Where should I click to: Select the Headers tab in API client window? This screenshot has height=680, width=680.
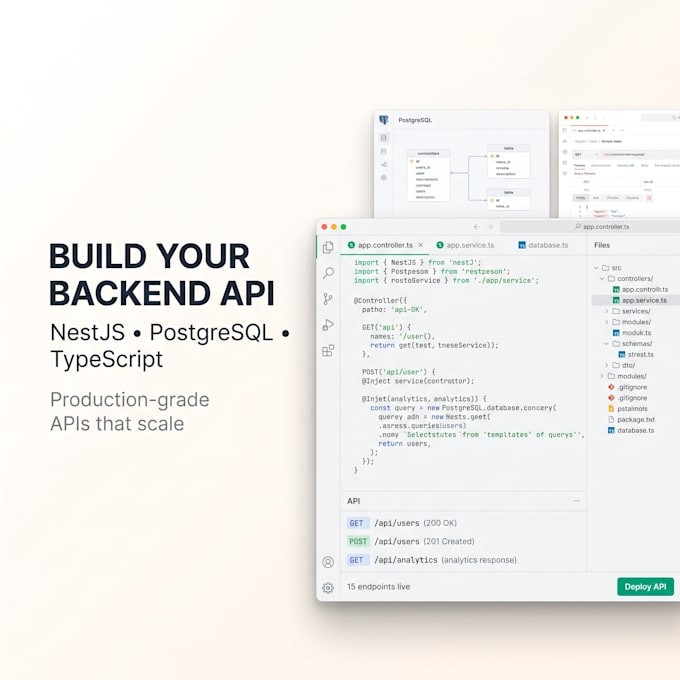pyautogui.click(x=625, y=165)
